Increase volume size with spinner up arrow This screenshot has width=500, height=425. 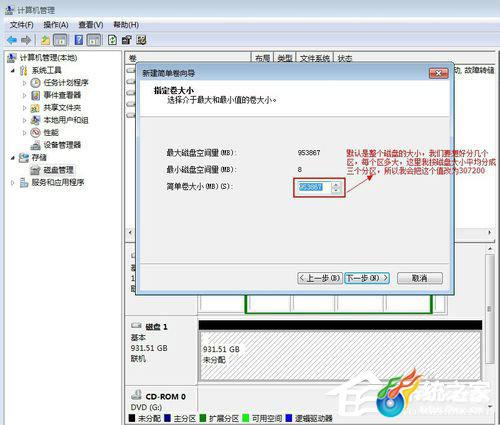coord(336,185)
